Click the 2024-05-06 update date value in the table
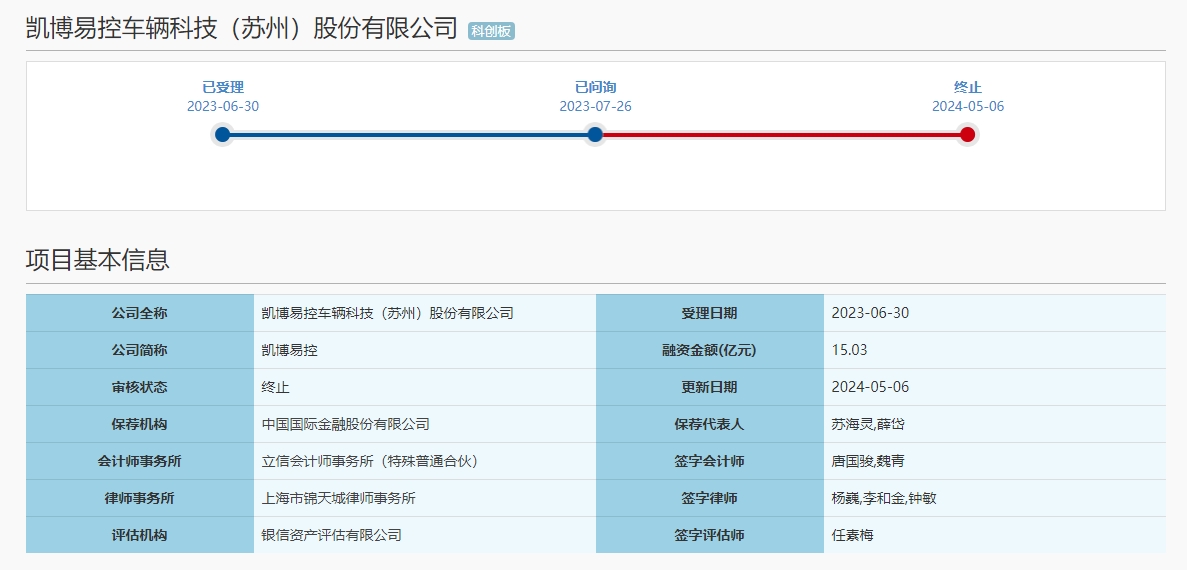The height and width of the screenshot is (570, 1187). (x=870, y=387)
